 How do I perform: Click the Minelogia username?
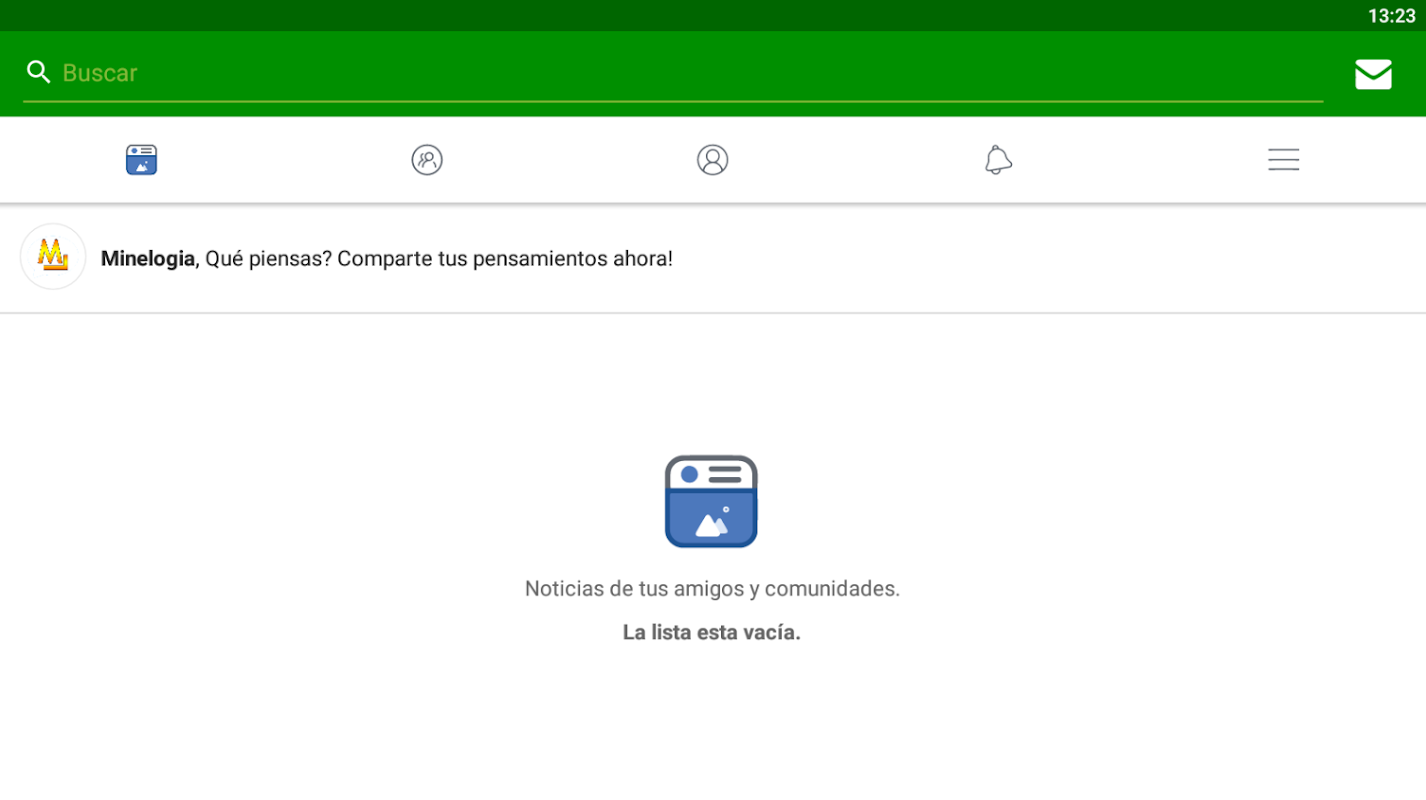[148, 259]
